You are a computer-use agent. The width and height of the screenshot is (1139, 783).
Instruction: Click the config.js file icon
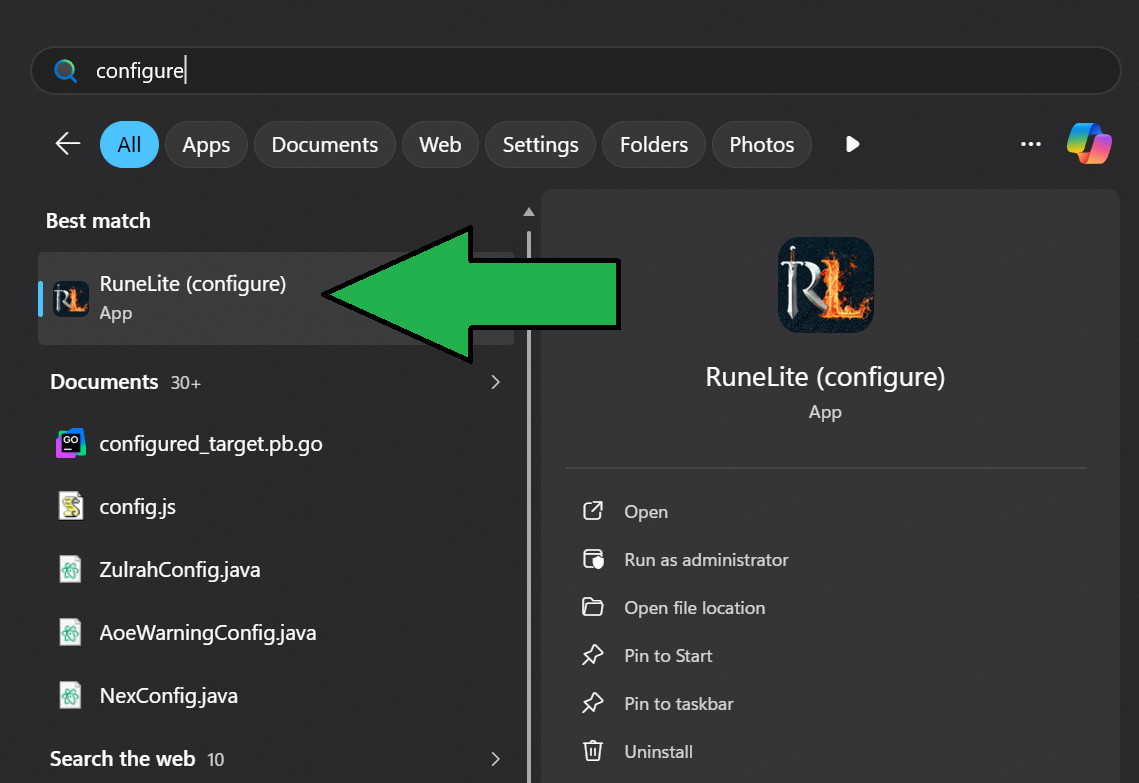[x=71, y=507]
